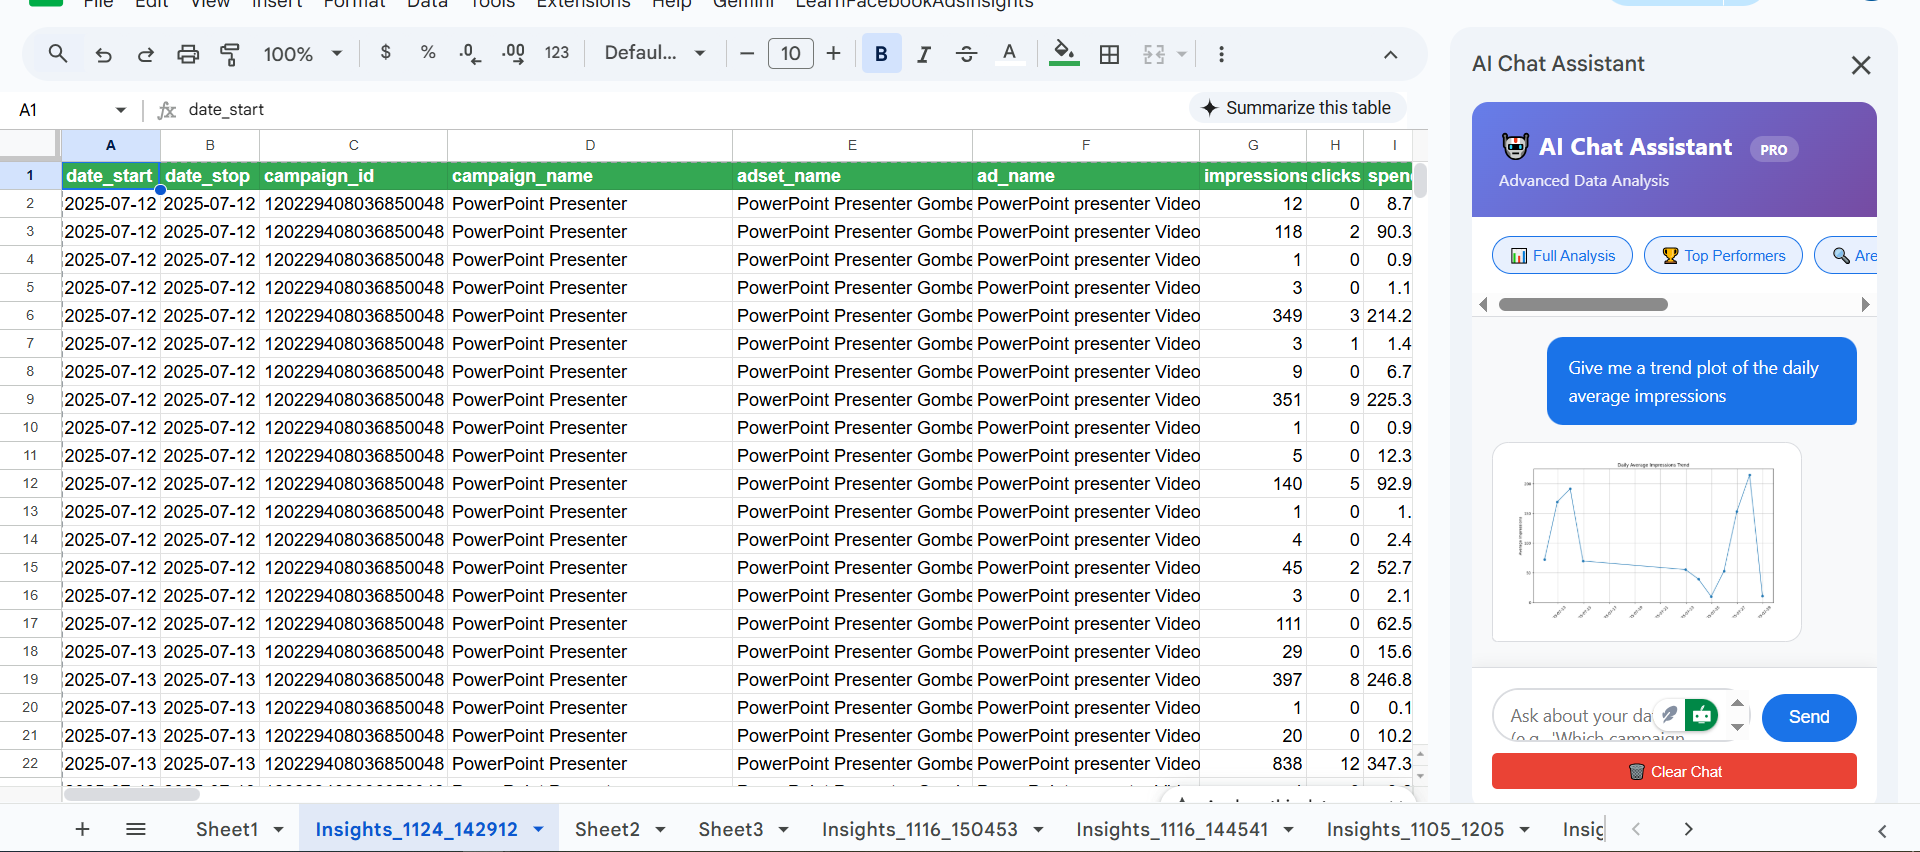Image resolution: width=1920 pixels, height=852 pixels.
Task: Click the undo arrow icon
Action: coord(103,54)
